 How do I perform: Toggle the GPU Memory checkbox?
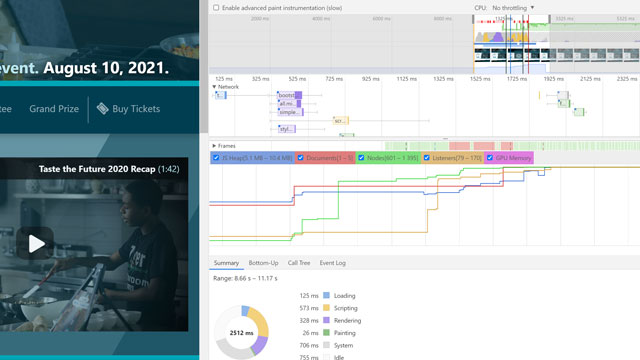point(490,158)
